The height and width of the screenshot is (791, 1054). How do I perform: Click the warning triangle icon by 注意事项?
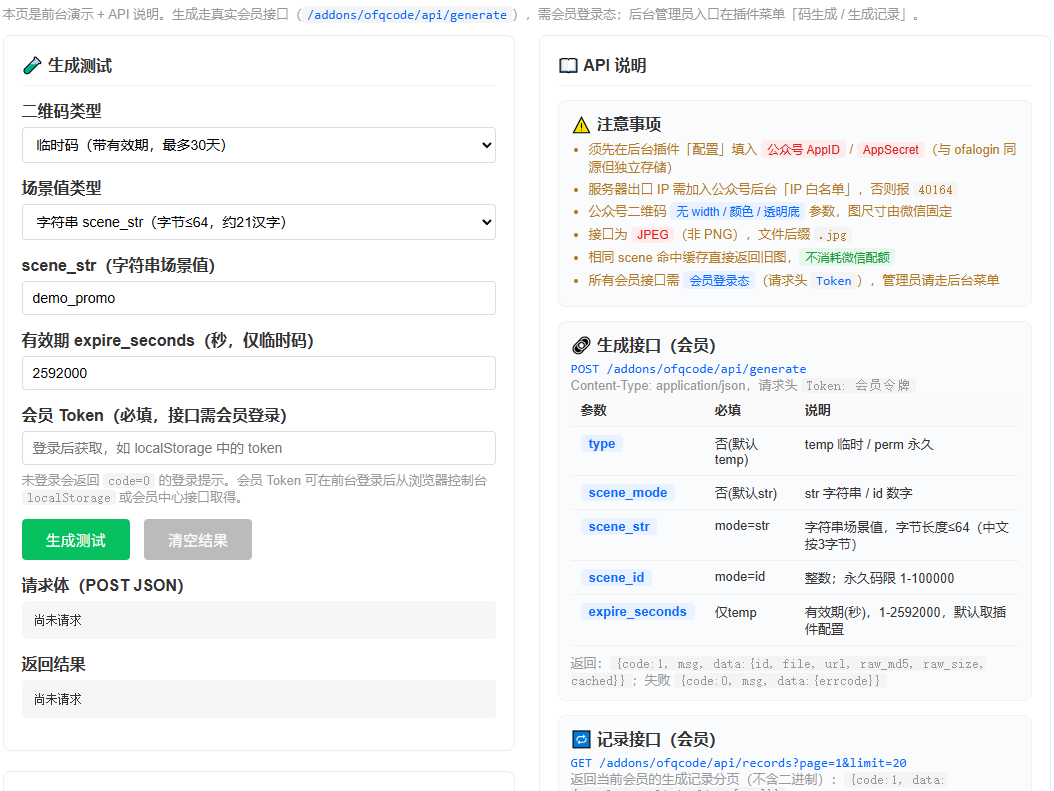pyautogui.click(x=581, y=124)
